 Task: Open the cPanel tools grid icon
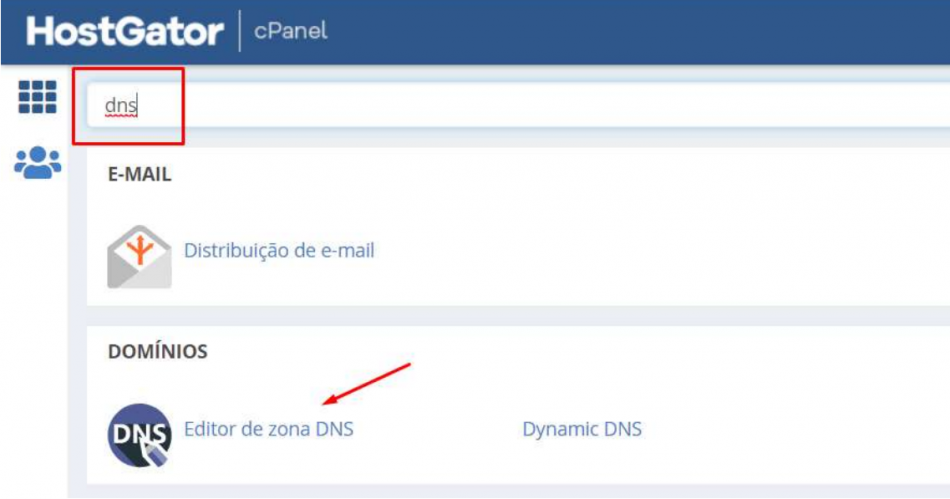[37, 97]
